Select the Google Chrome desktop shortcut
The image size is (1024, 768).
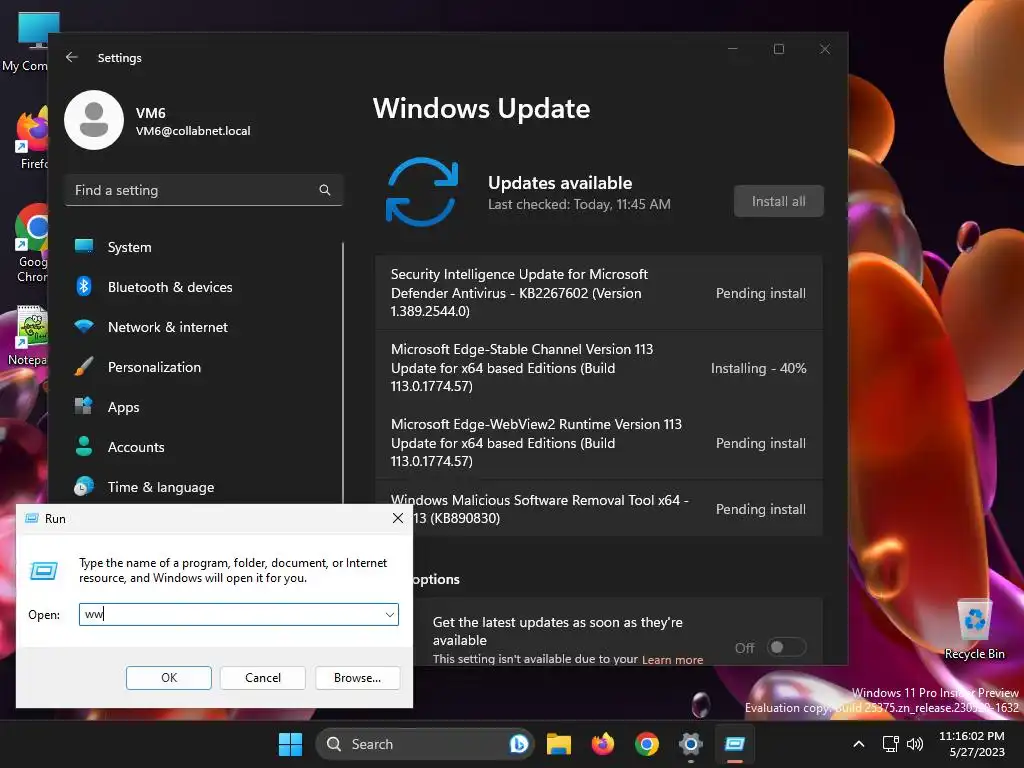(31, 244)
